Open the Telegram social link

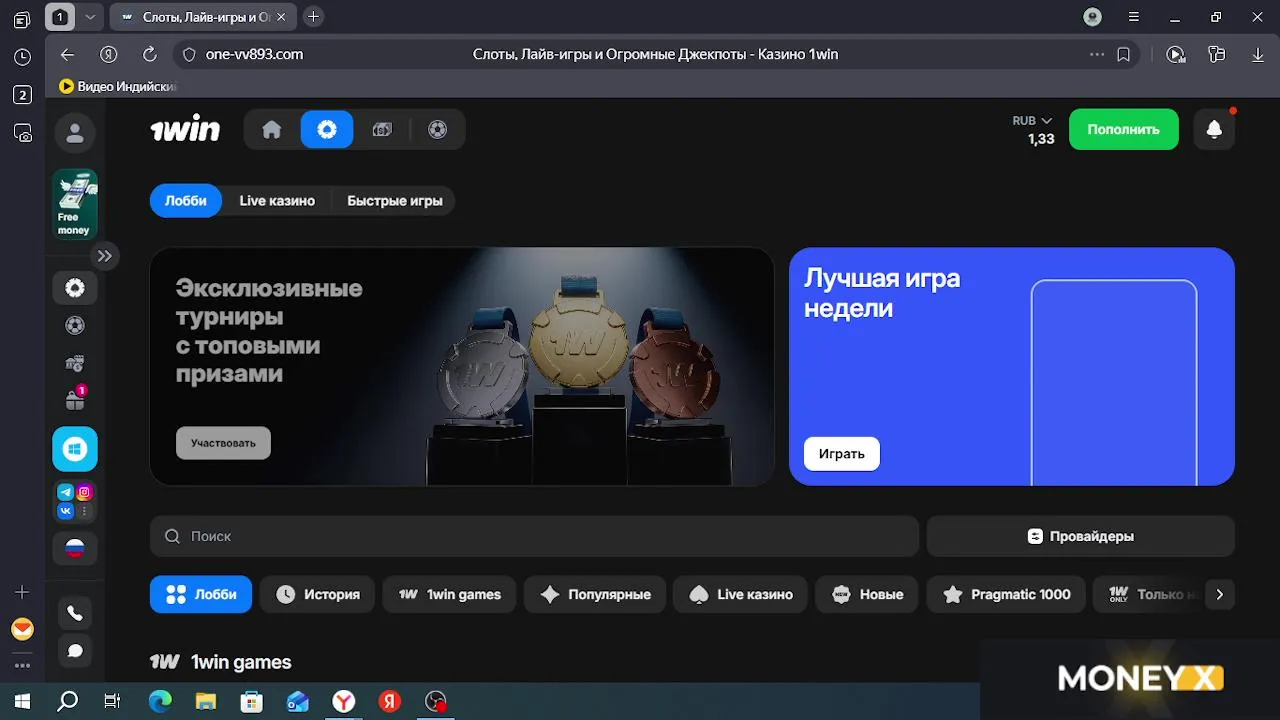[66, 492]
